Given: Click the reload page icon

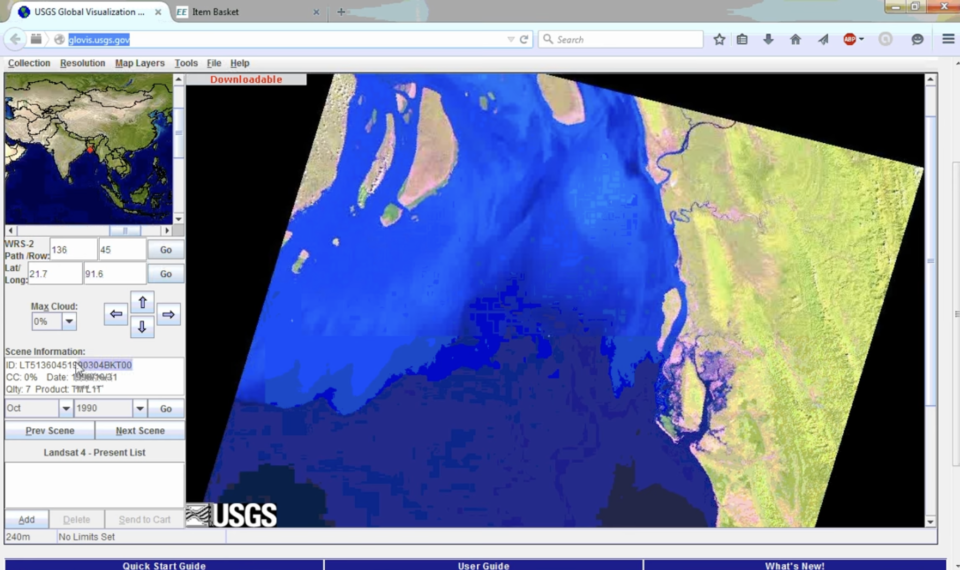Looking at the screenshot, I should (x=524, y=39).
